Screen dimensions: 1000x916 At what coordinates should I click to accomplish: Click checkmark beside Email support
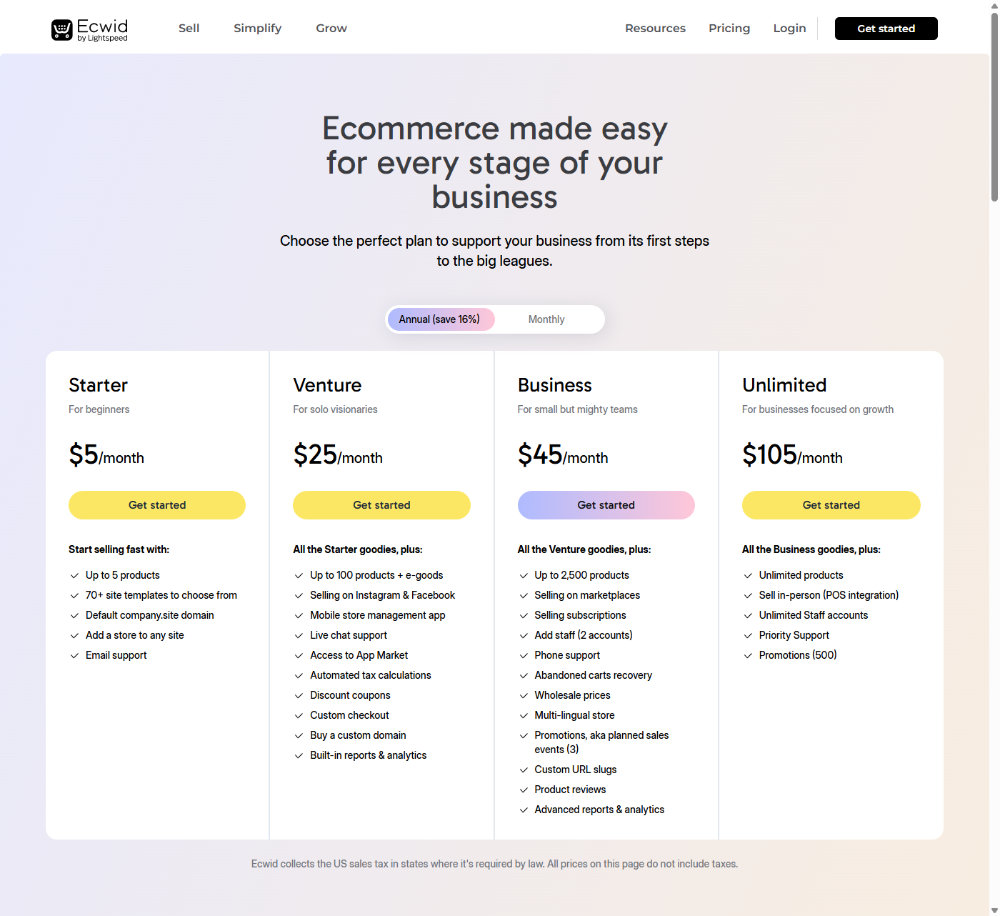pyautogui.click(x=74, y=656)
